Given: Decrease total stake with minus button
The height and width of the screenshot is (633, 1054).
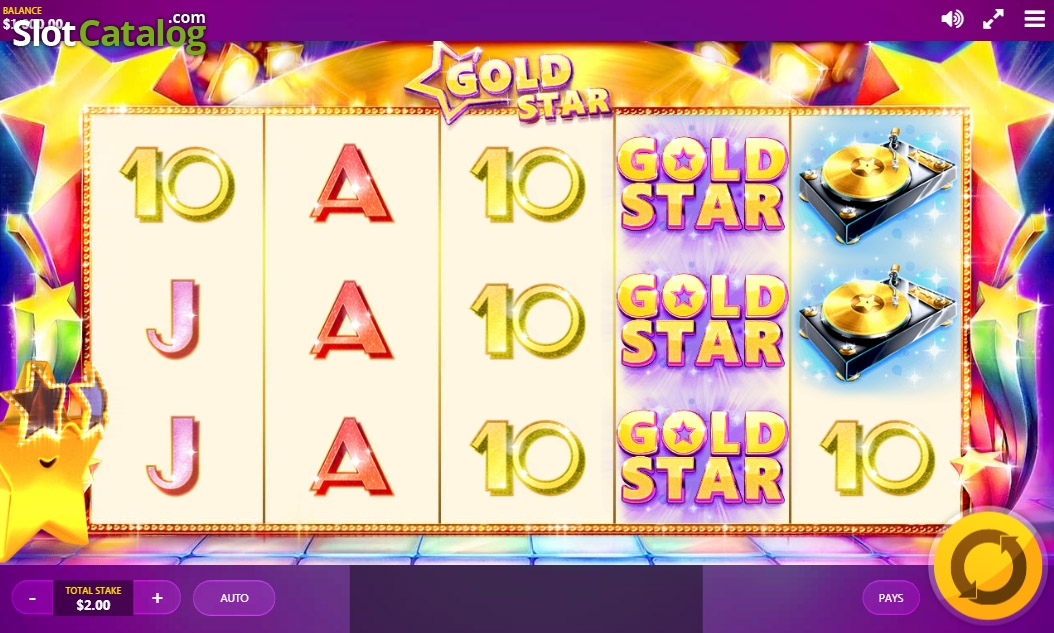Looking at the screenshot, I should 33,597.
